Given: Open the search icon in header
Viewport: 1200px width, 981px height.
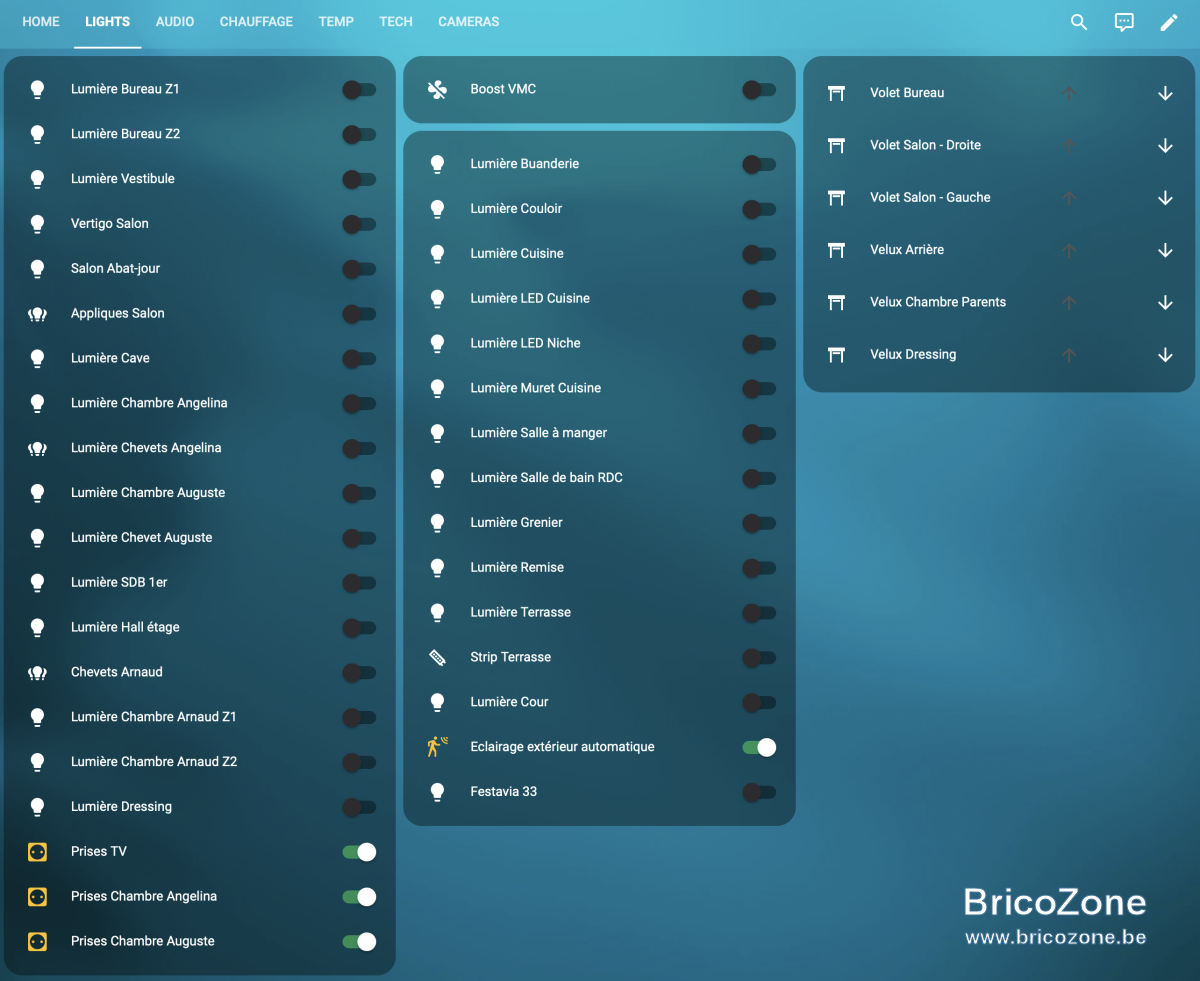Looking at the screenshot, I should (x=1079, y=22).
